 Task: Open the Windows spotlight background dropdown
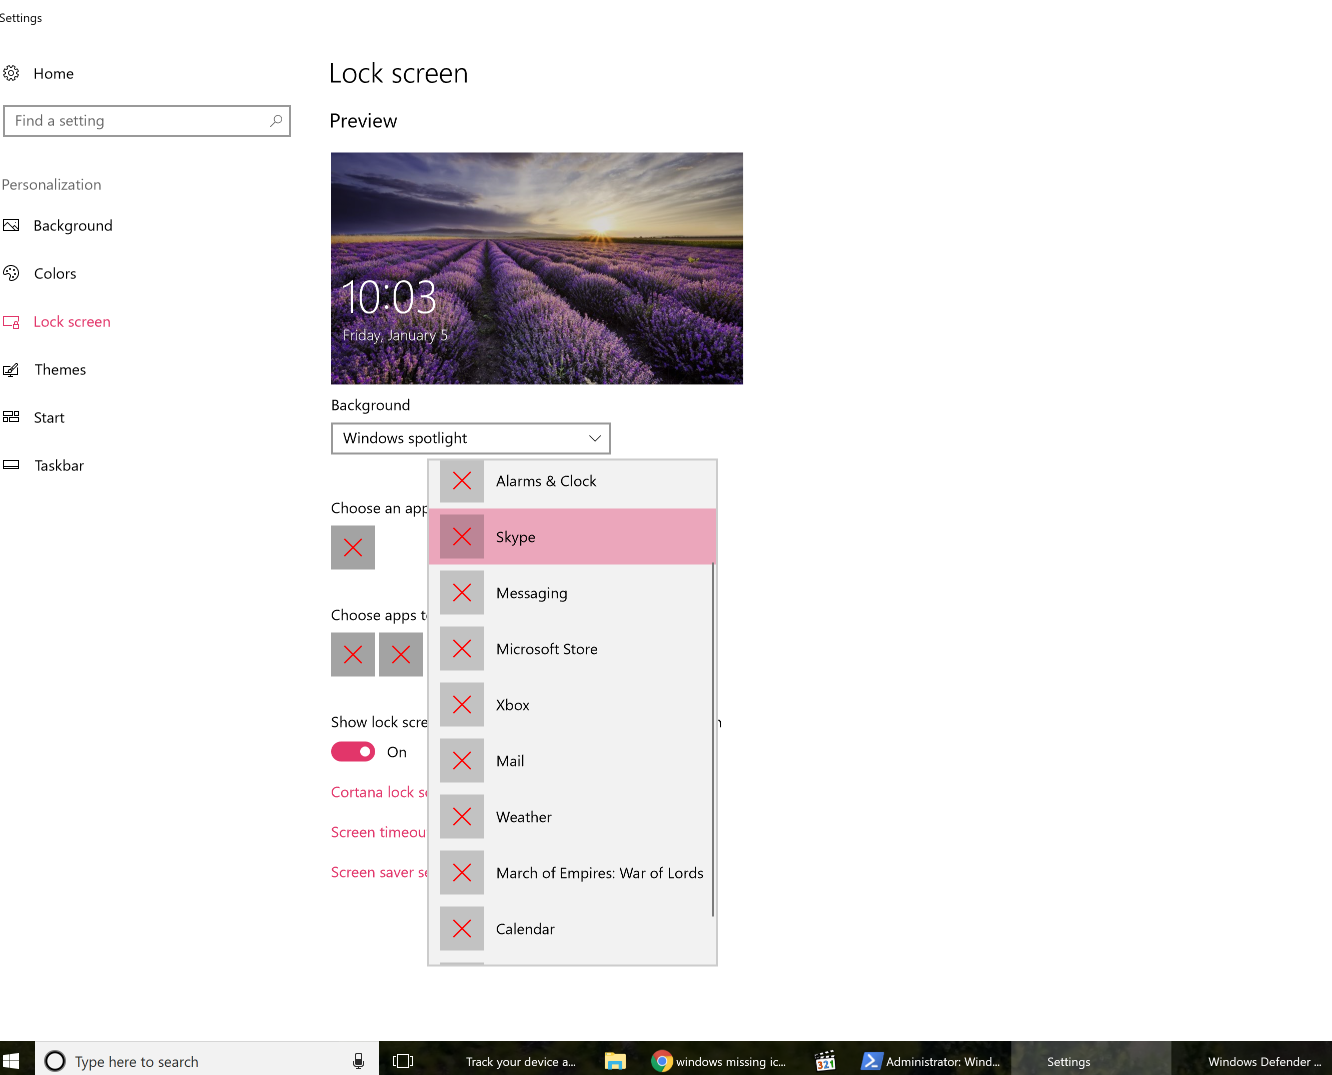[470, 438]
